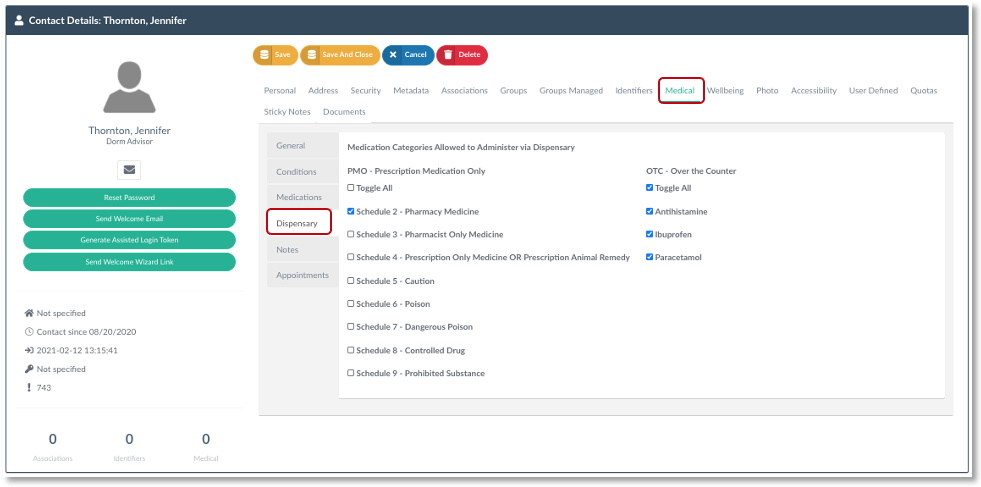981x487 pixels.
Task: Check Schedule 8 - Controlled Drug
Action: coord(351,350)
